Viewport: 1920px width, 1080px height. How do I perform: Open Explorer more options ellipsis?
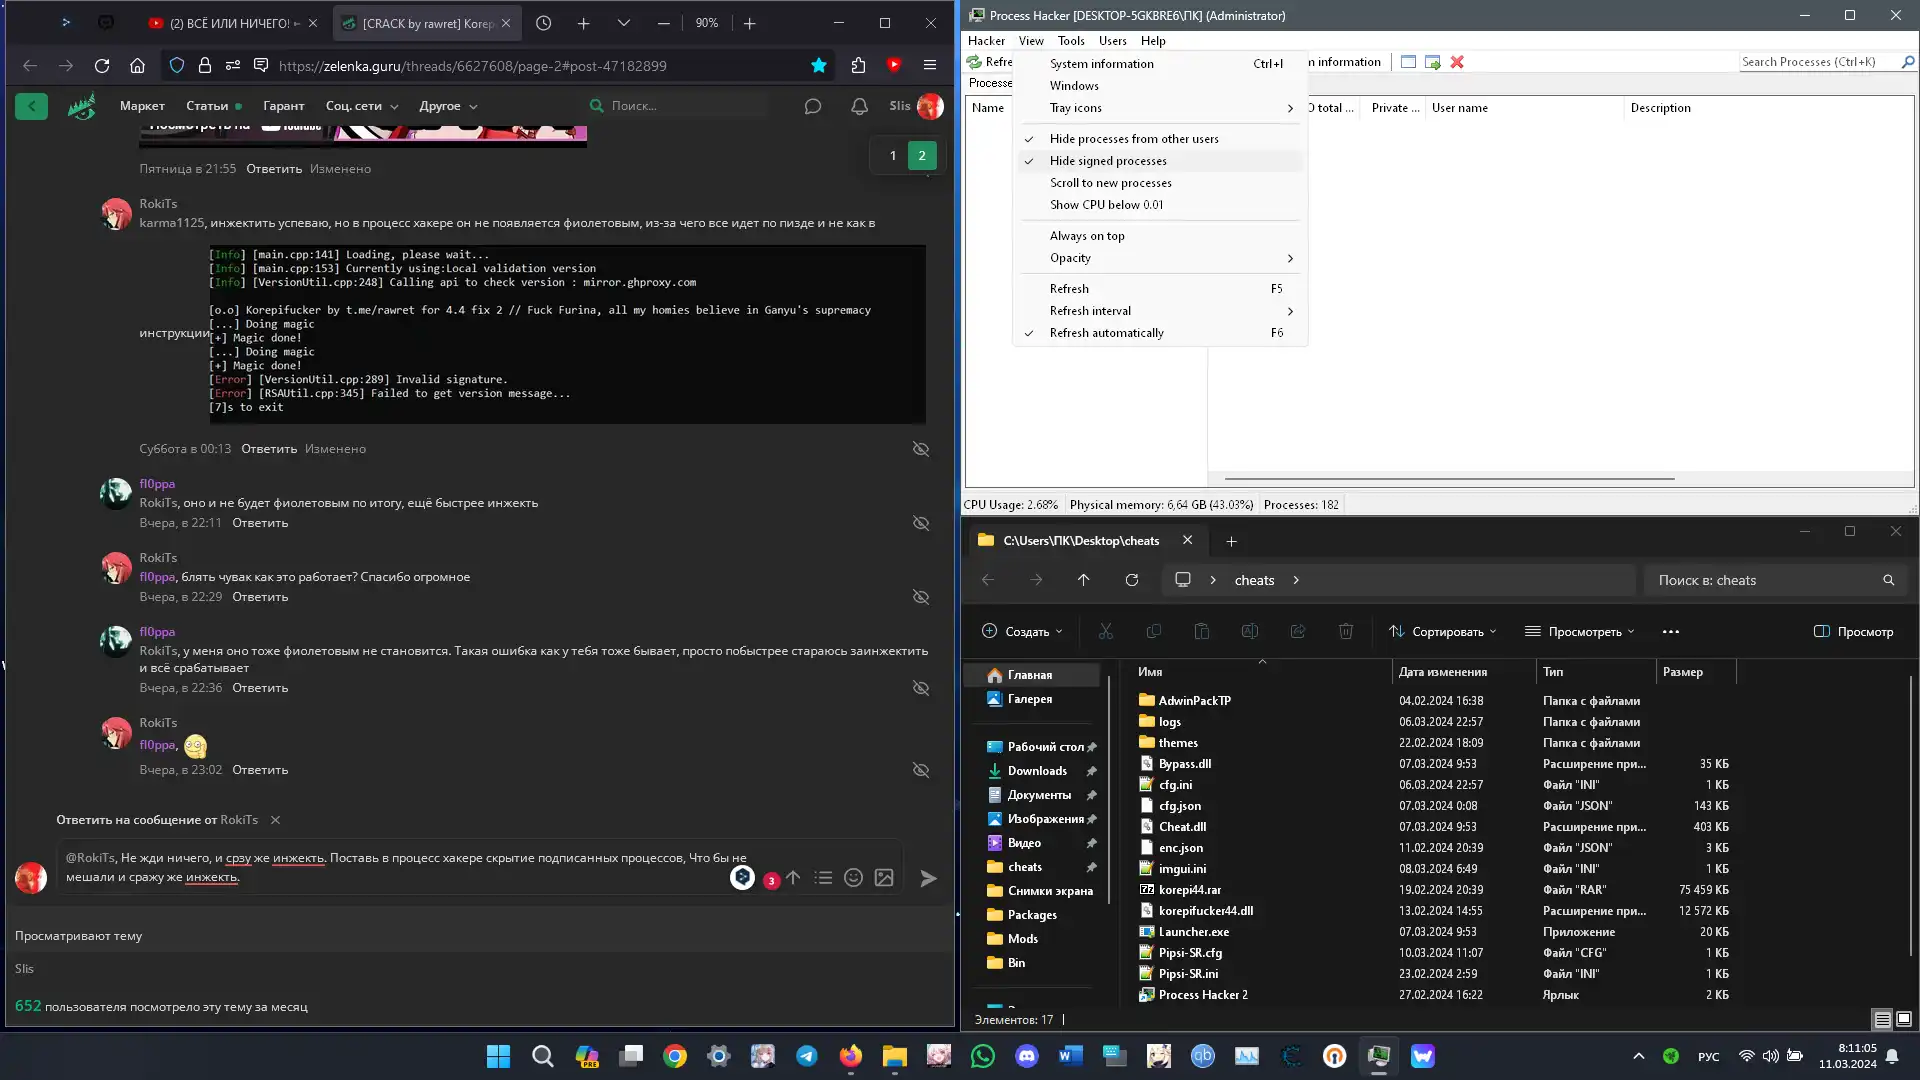[1671, 632]
